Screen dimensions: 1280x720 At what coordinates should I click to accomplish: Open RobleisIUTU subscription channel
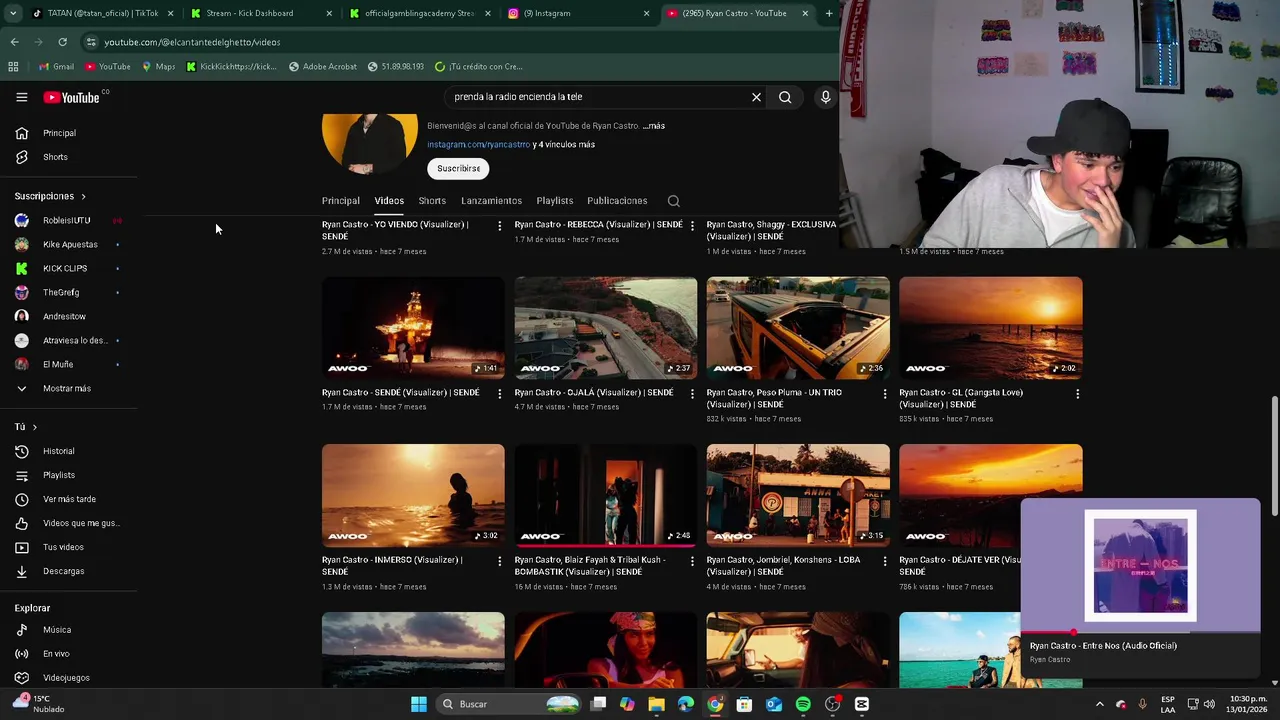(x=68, y=221)
